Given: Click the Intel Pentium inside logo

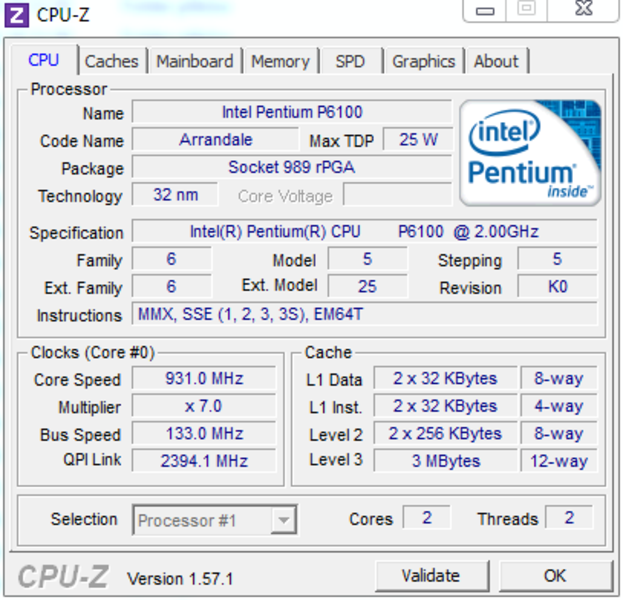Looking at the screenshot, I should [x=531, y=153].
